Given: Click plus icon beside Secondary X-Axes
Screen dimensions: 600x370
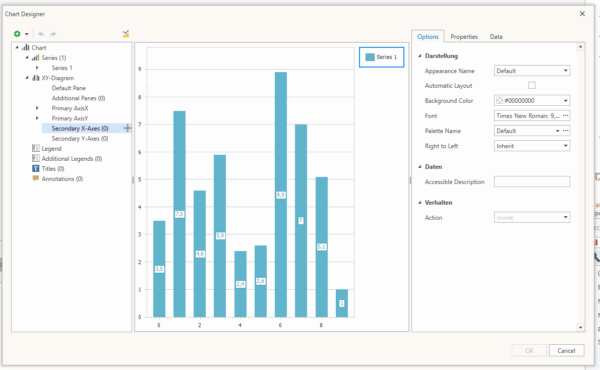Looking at the screenshot, I should point(127,128).
